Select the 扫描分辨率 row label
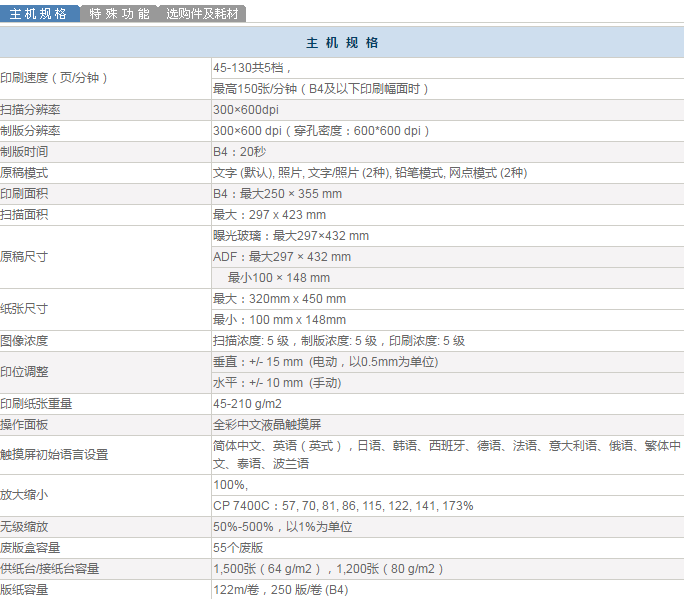 pyautogui.click(x=30, y=110)
